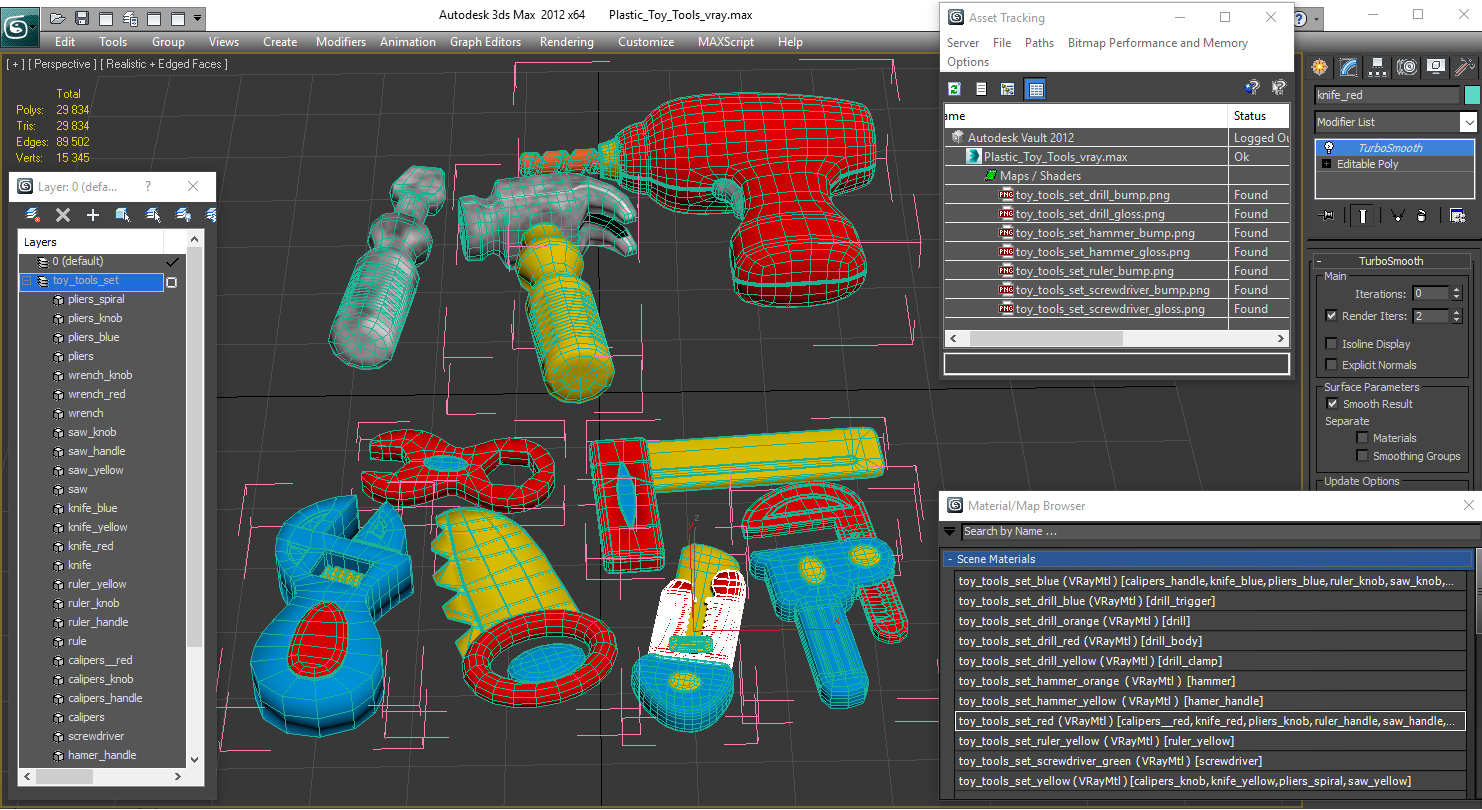Expand the Editable Poly plus sign
Viewport: 1482px width, 810px height.
pos(1327,164)
